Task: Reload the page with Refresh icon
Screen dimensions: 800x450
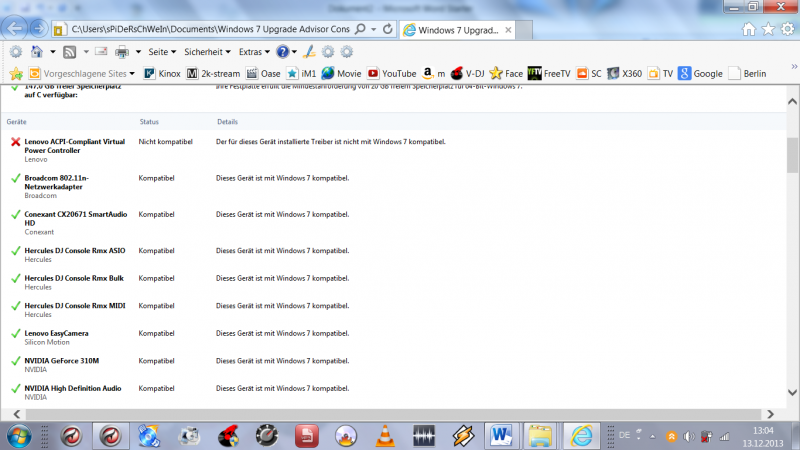Action: pyautogui.click(x=388, y=29)
